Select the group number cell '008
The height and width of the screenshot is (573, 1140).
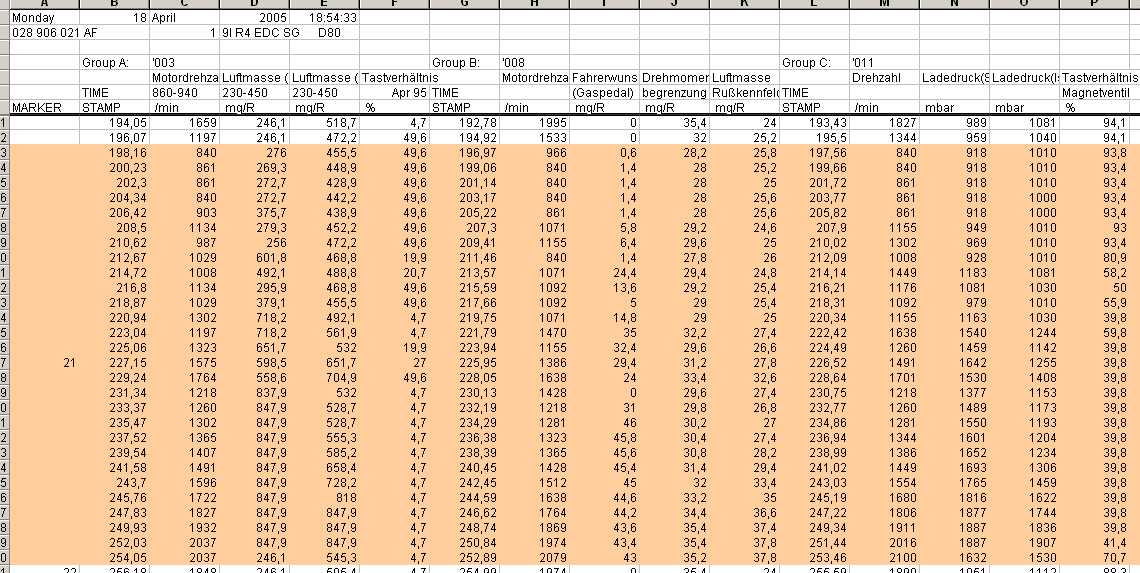(534, 63)
